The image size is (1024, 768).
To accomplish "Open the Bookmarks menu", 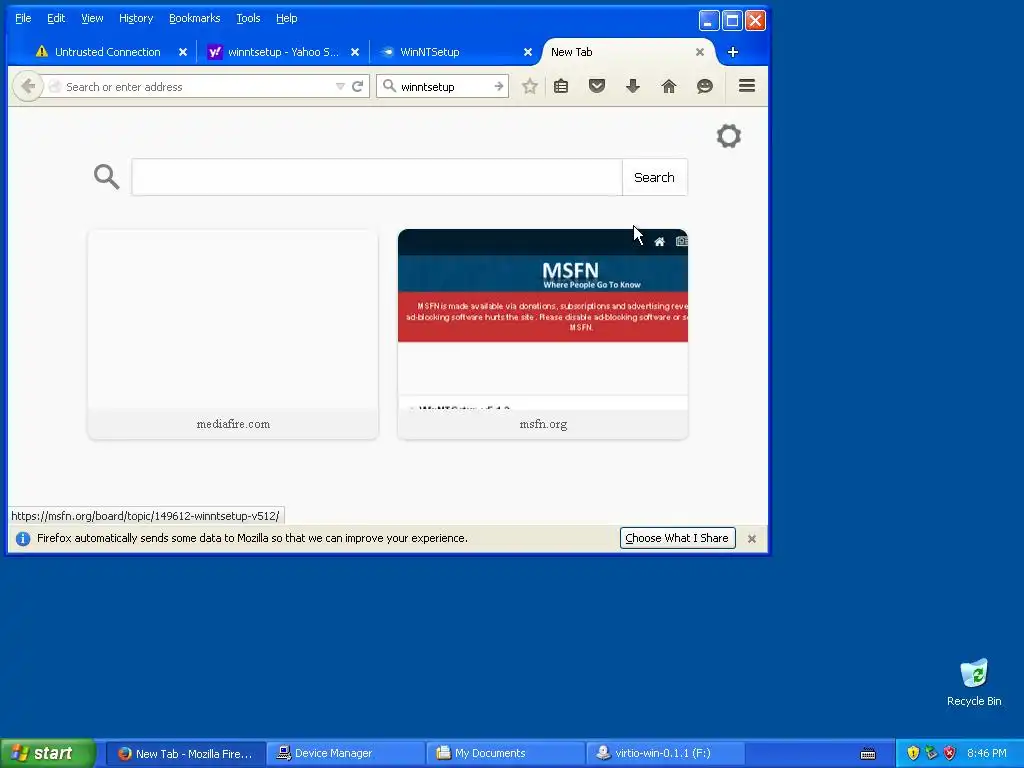I will (x=195, y=18).
